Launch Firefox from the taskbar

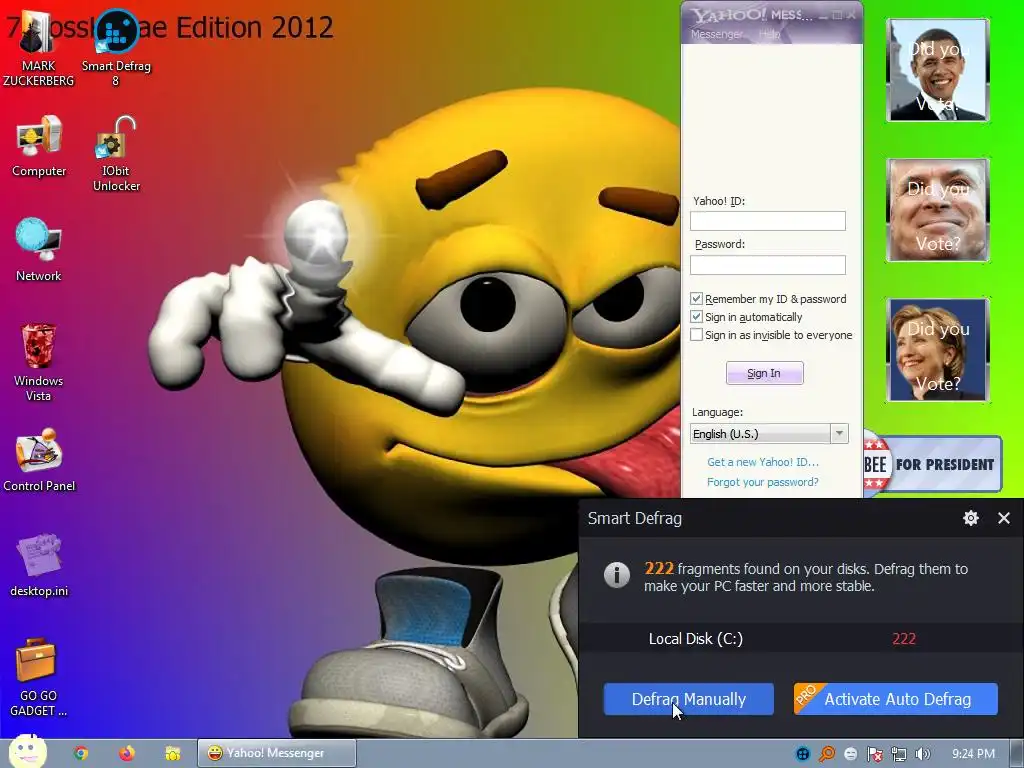click(127, 753)
